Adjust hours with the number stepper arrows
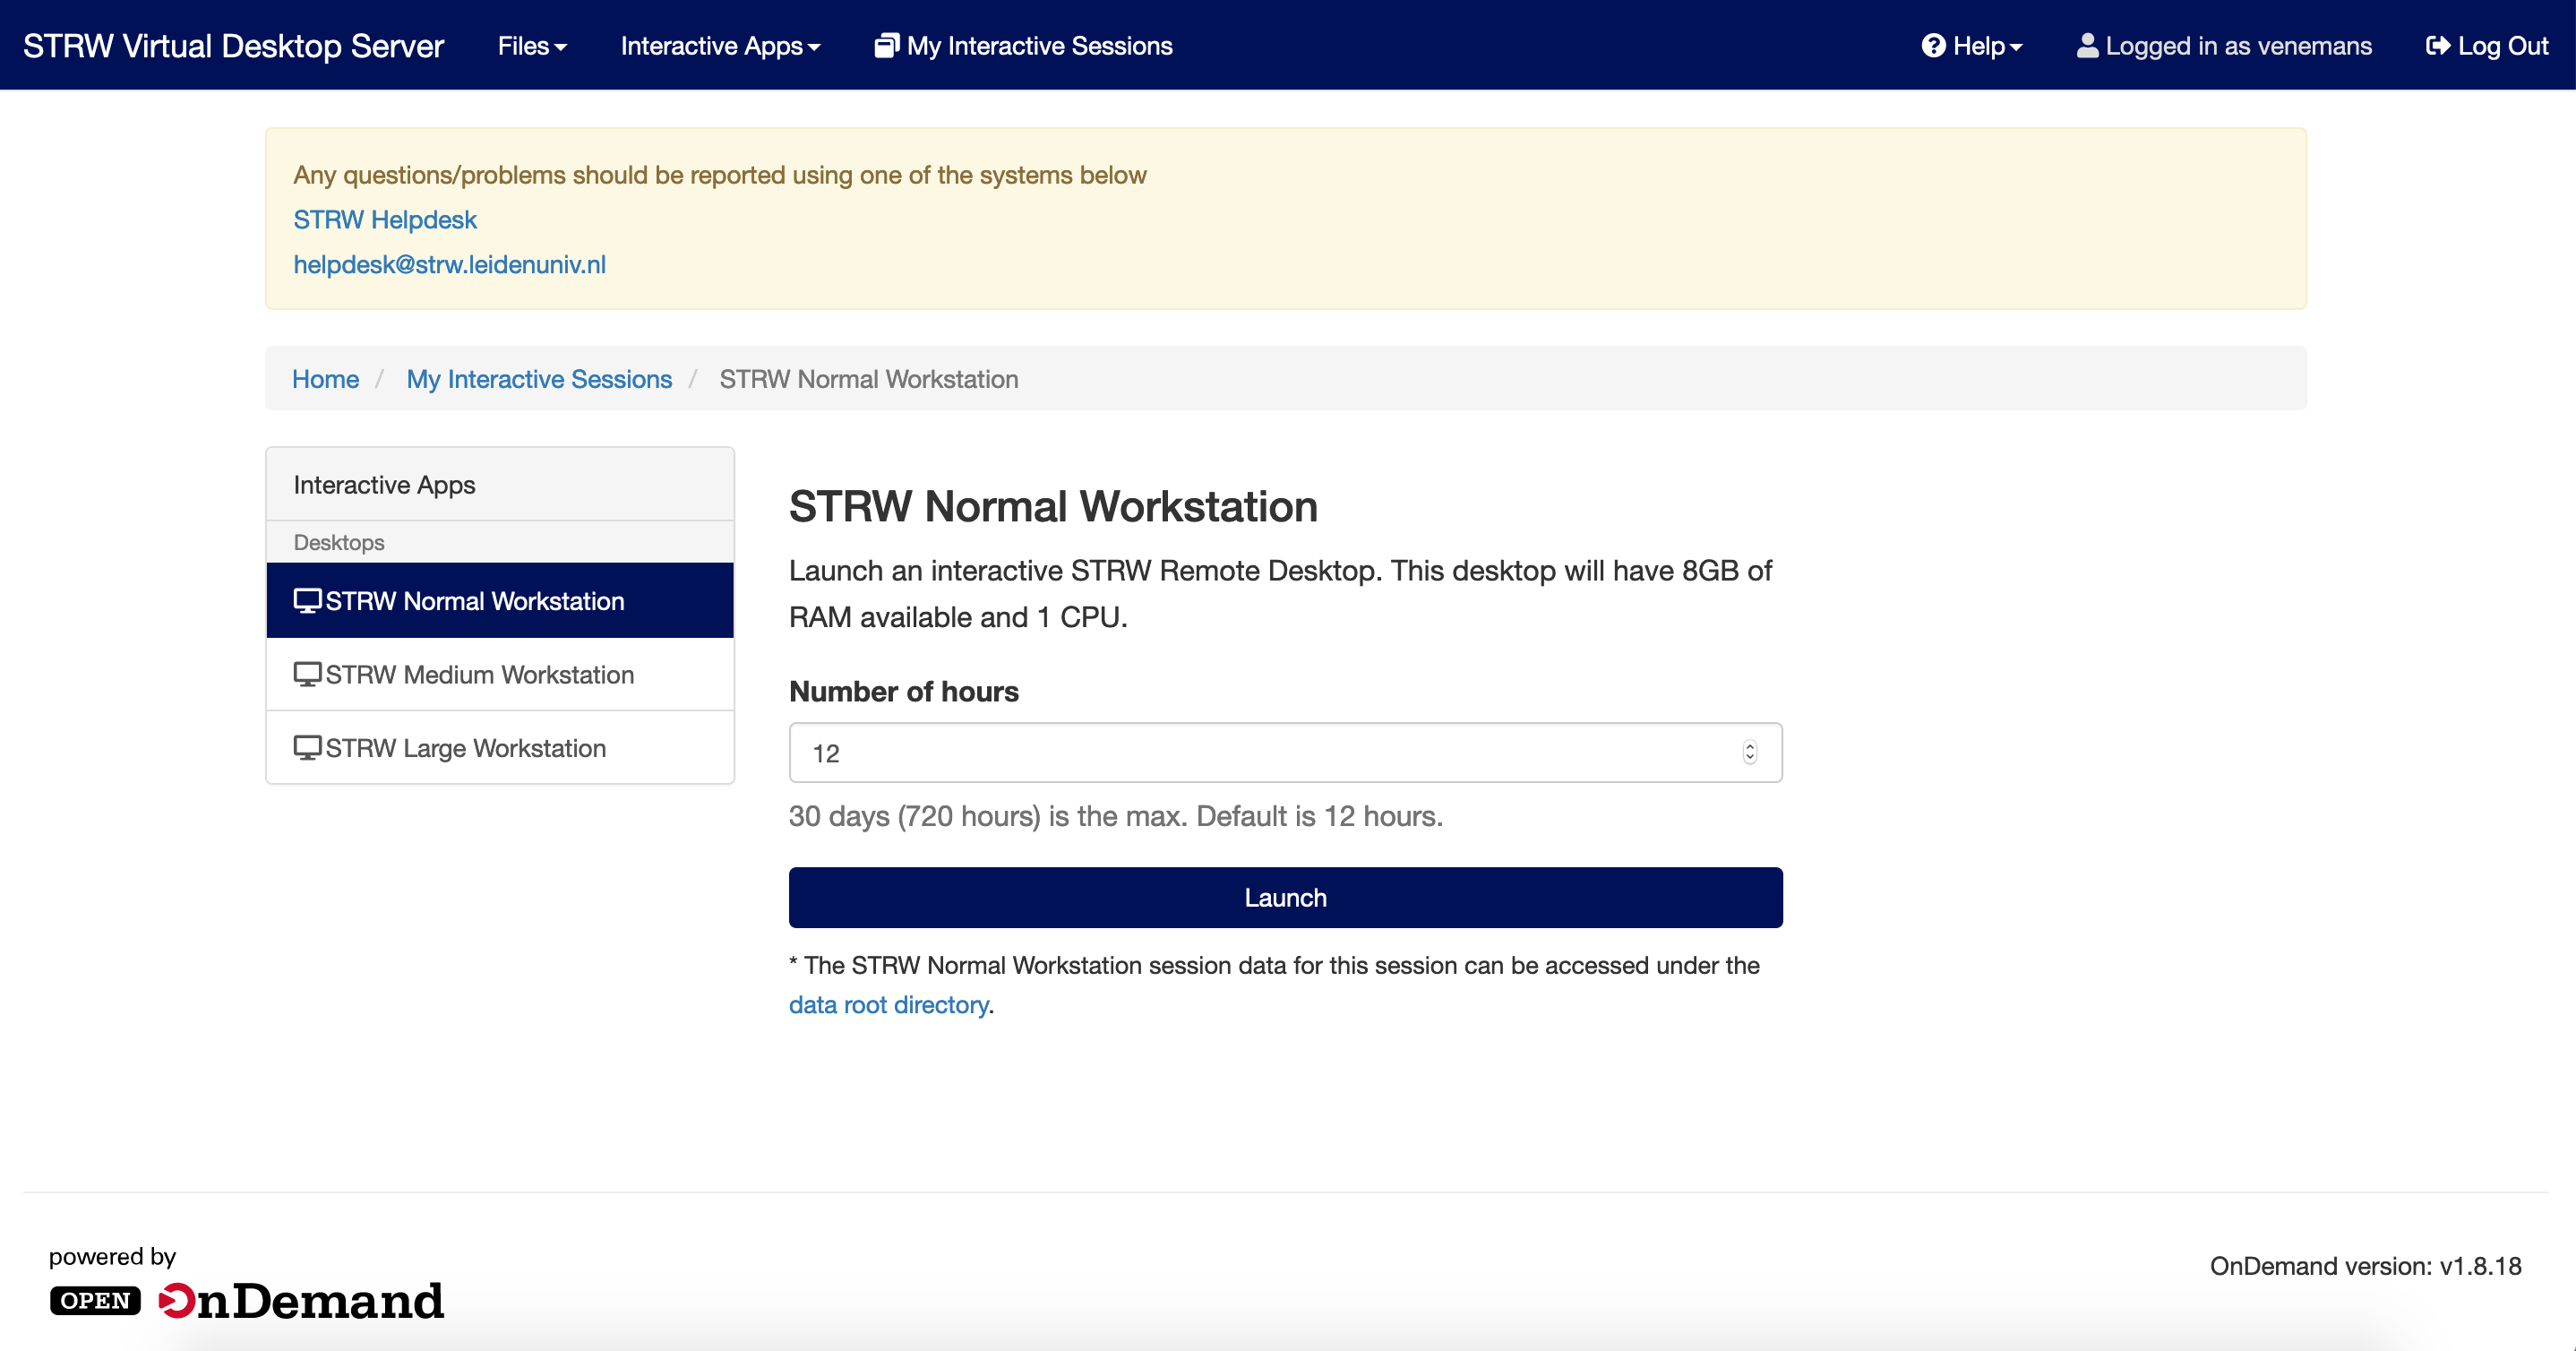The width and height of the screenshot is (2576, 1351). point(1749,752)
